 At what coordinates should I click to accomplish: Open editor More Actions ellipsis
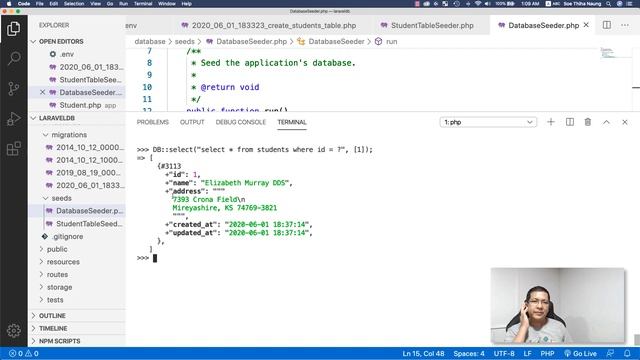point(625,25)
